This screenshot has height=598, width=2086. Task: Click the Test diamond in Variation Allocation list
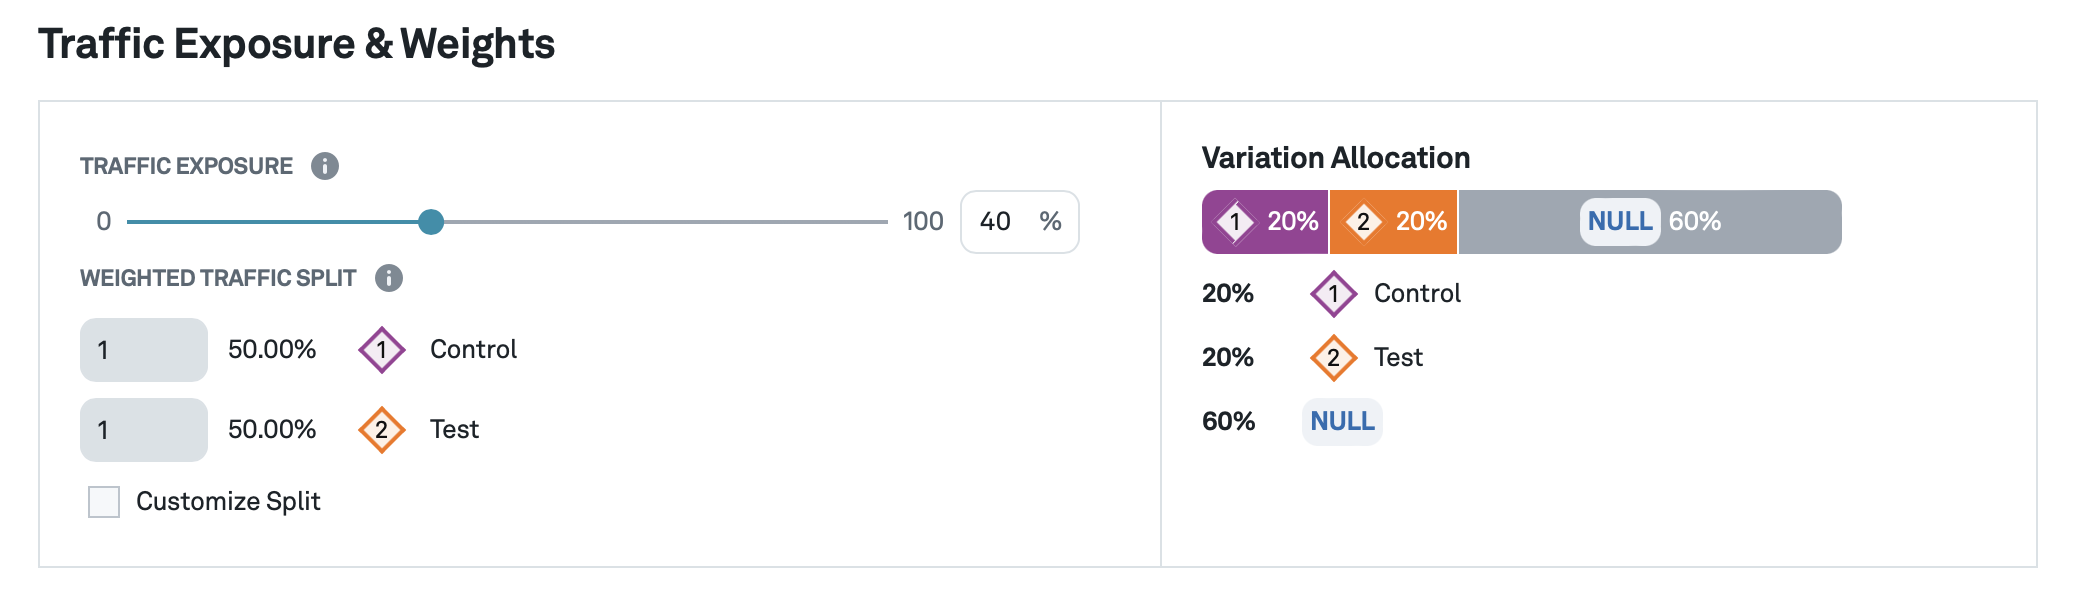(1334, 357)
